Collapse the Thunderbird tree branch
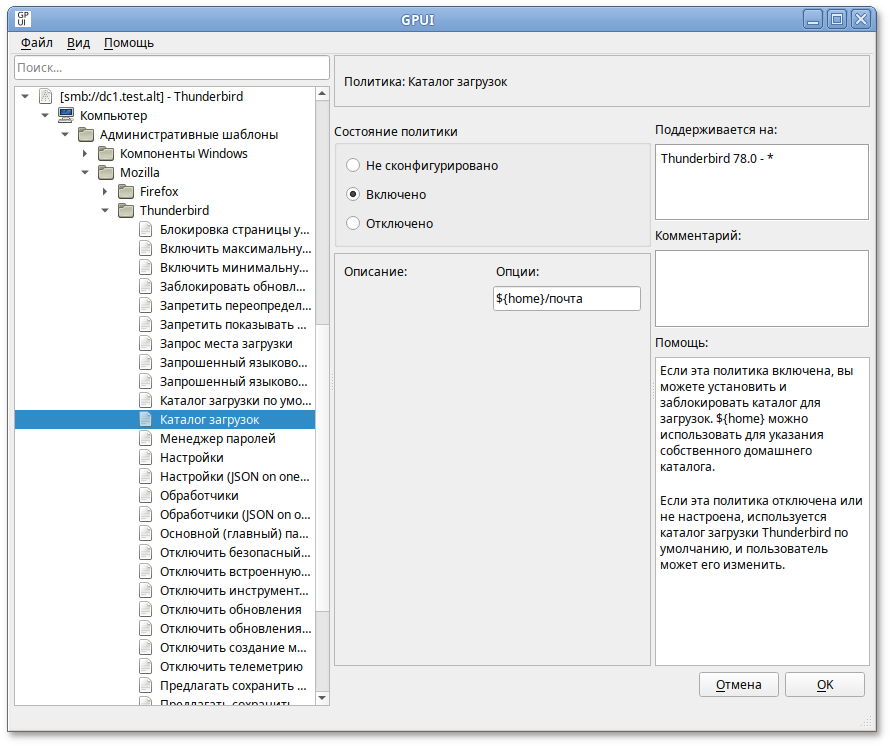This screenshot has height=746, width=890. click(105, 210)
